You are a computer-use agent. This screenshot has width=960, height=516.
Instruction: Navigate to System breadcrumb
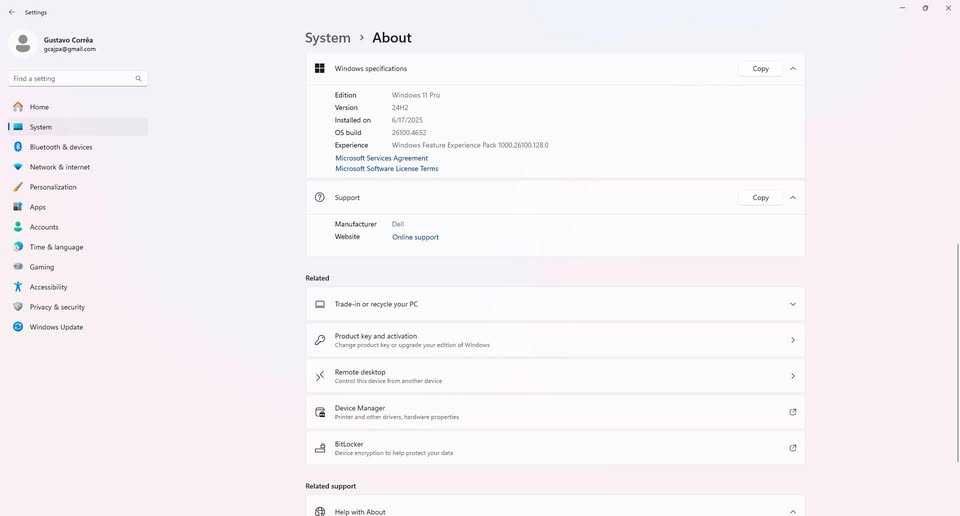click(x=328, y=38)
